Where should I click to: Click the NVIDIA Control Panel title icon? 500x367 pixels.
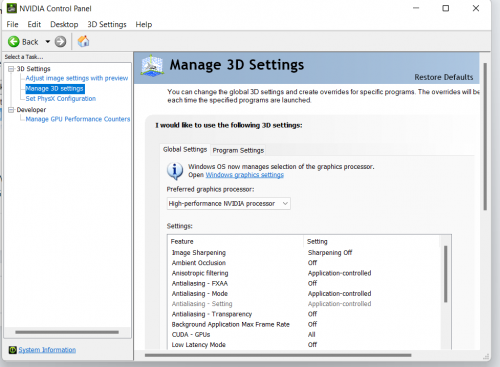(12, 8)
